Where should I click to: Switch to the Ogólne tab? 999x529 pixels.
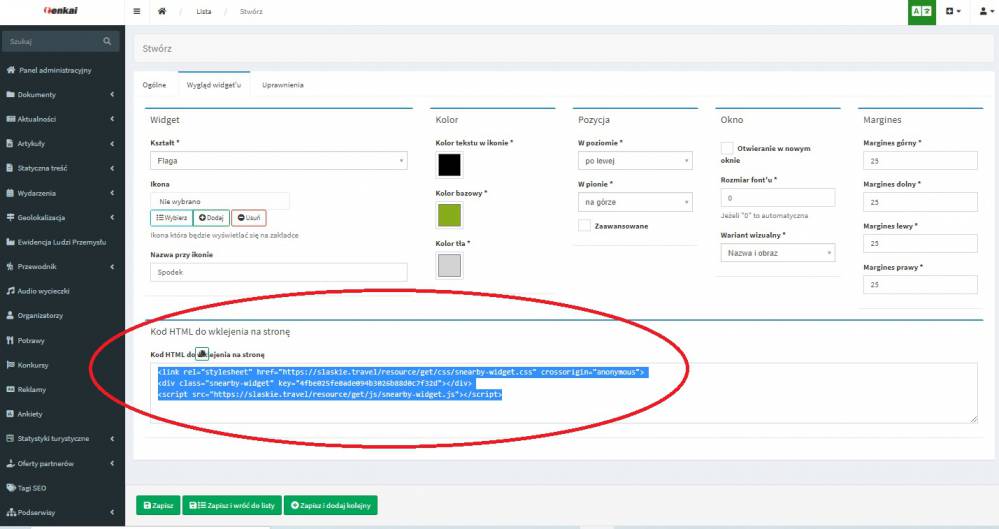[x=154, y=86]
